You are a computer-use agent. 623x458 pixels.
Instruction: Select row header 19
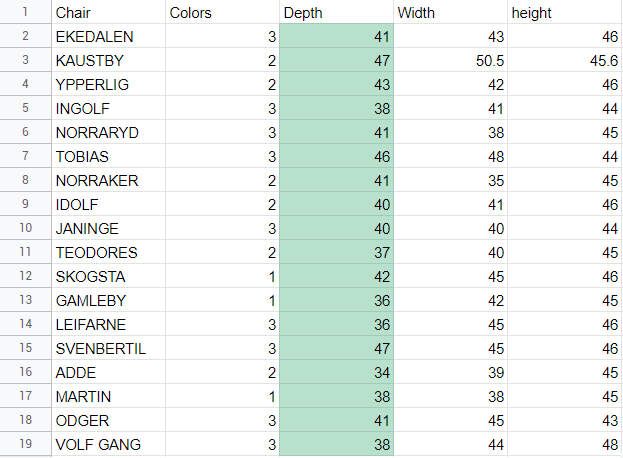point(25,444)
